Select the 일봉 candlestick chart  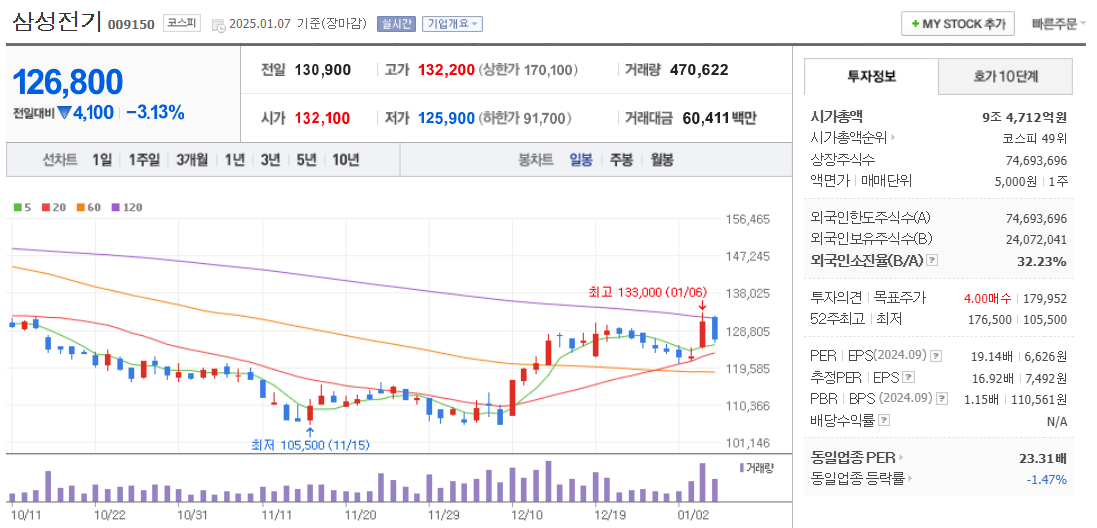pos(581,160)
